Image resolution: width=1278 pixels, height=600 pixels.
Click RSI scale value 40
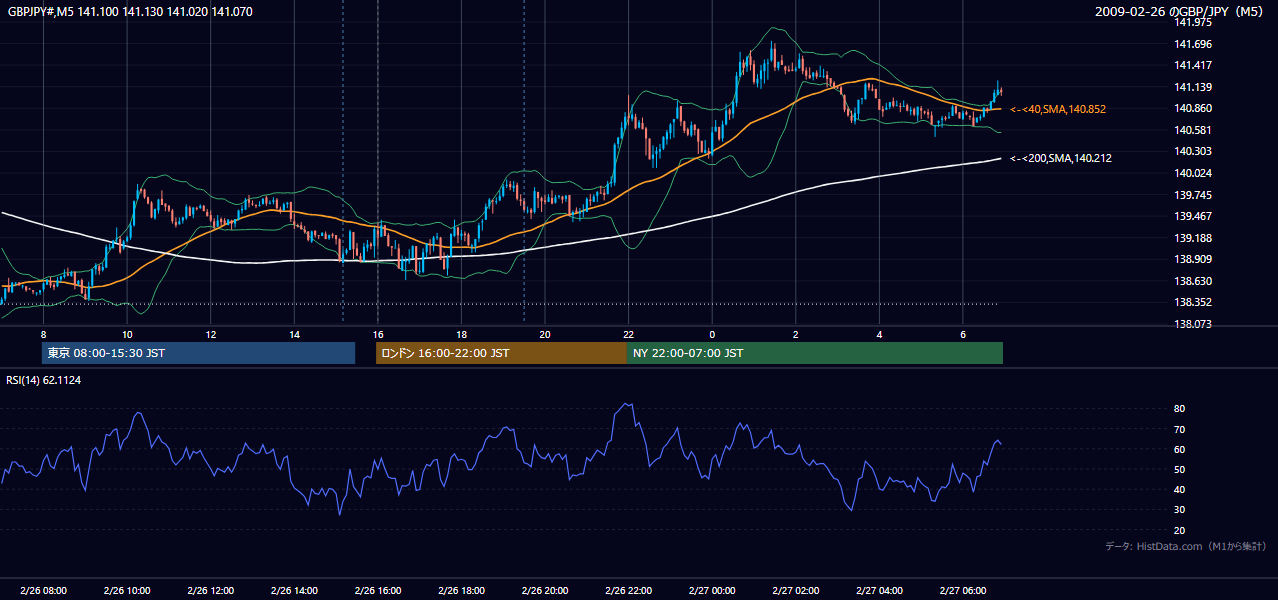1180,490
